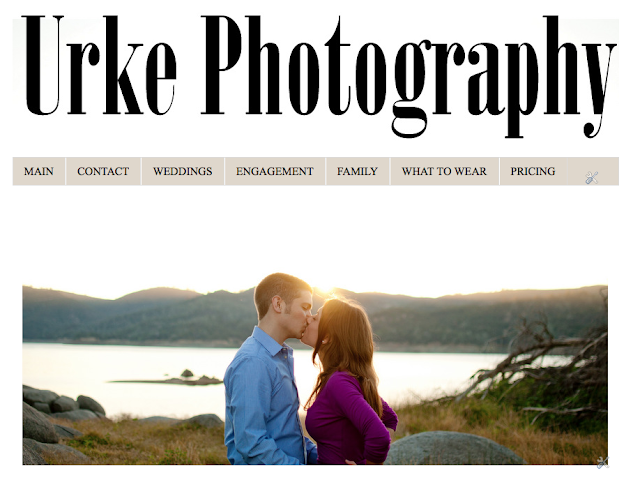Select the ENGAGEMENT menu item
This screenshot has width=640, height=480.
(275, 171)
